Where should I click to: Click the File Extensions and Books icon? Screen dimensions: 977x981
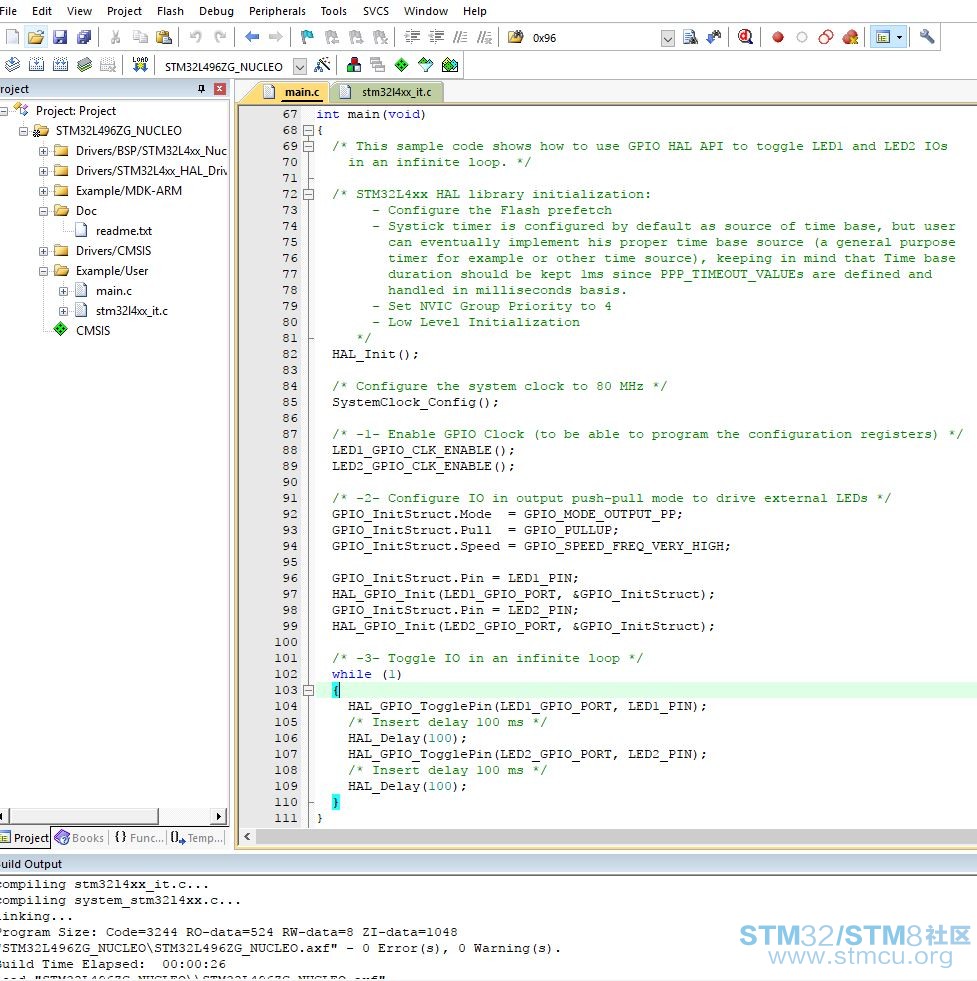coord(353,64)
